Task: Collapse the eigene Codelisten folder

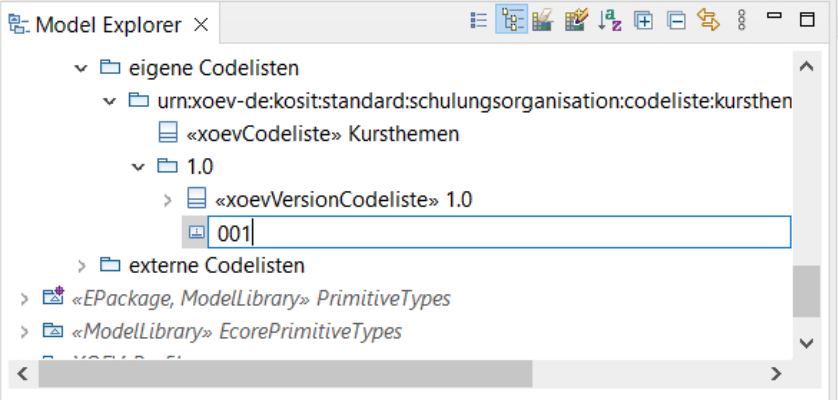Action: (80, 68)
